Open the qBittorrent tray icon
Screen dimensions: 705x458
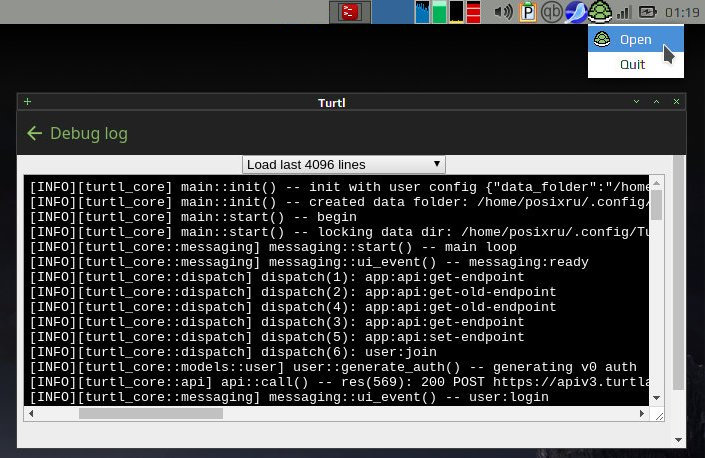pos(551,12)
